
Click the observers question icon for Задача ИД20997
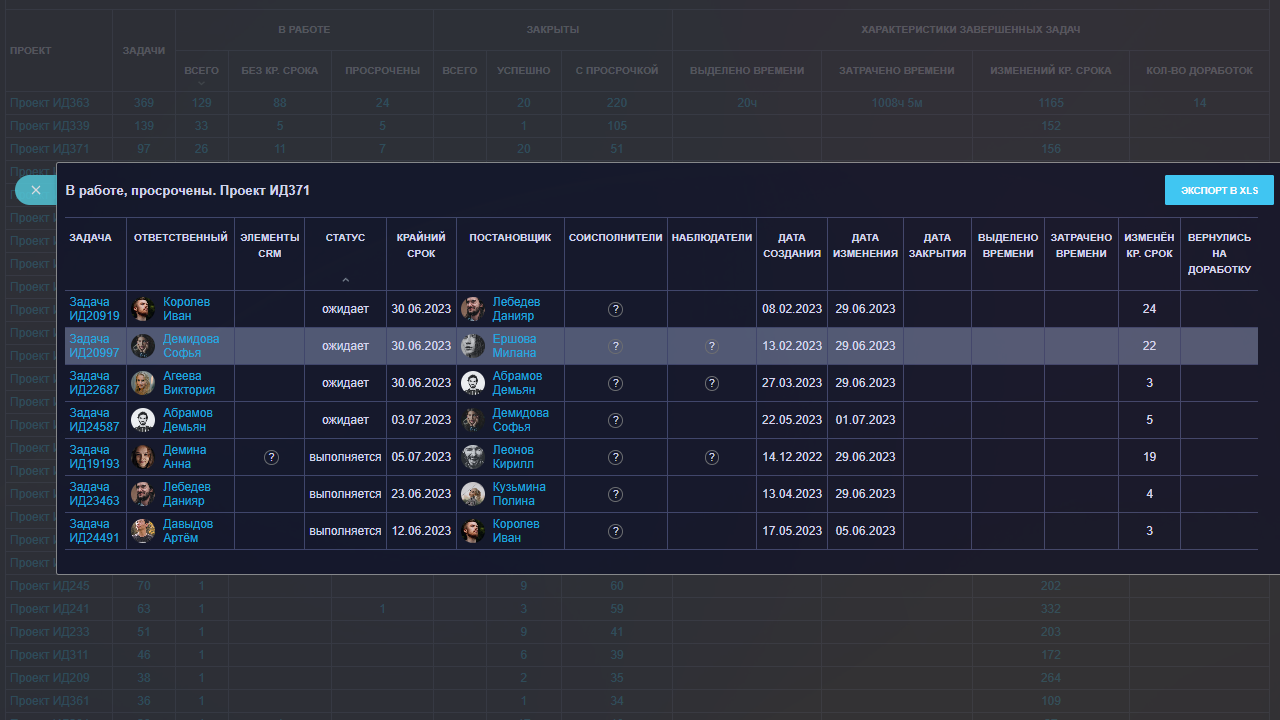712,346
